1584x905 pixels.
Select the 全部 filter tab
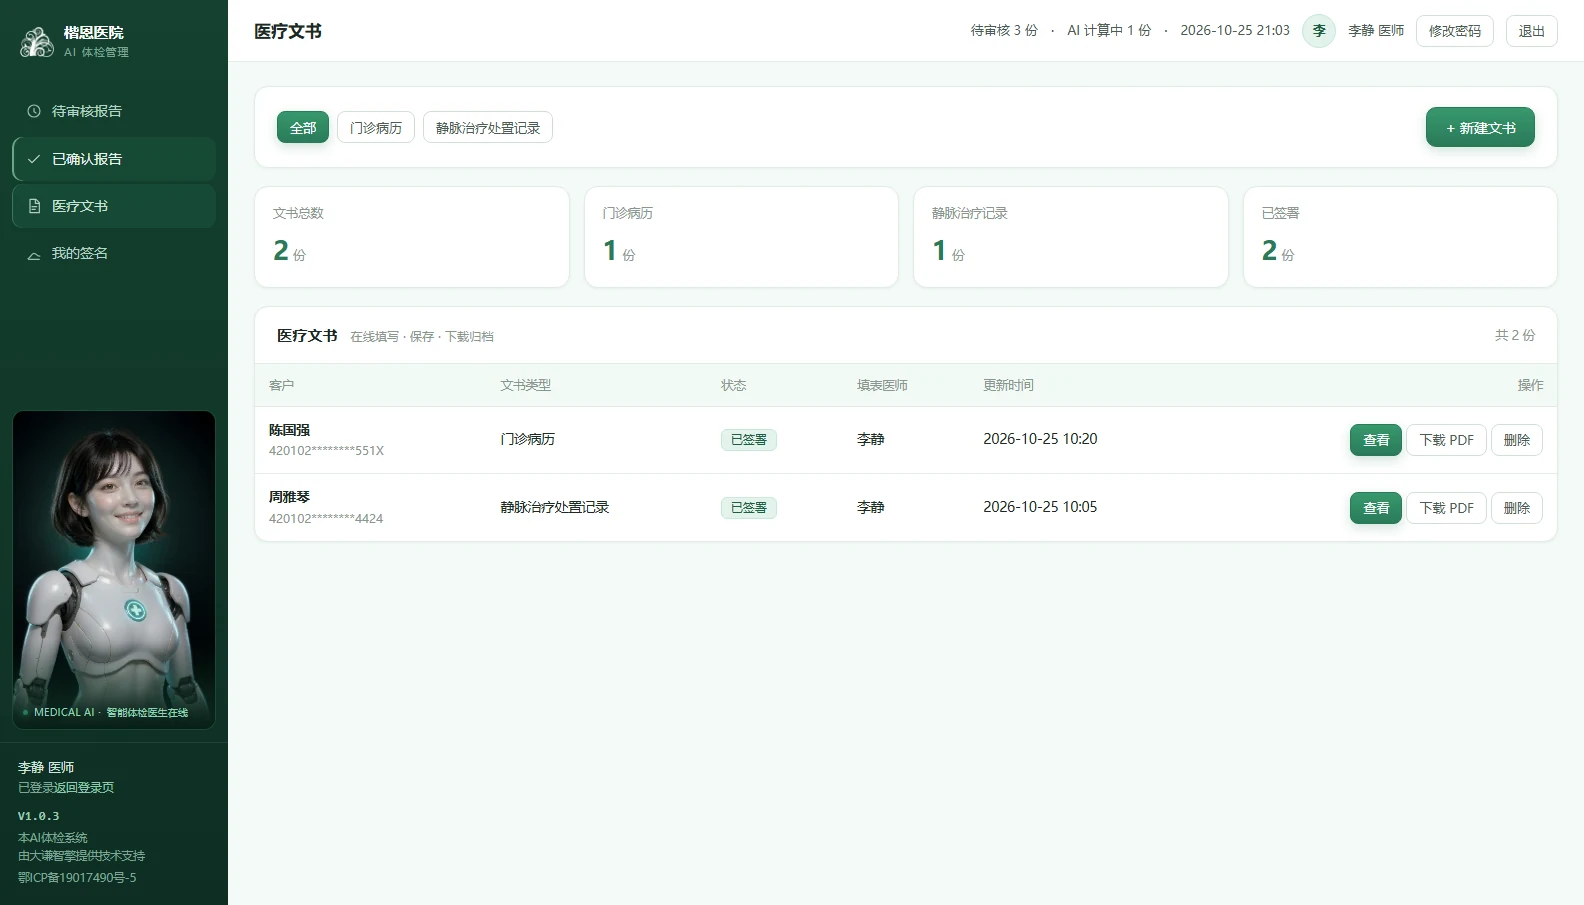(303, 128)
